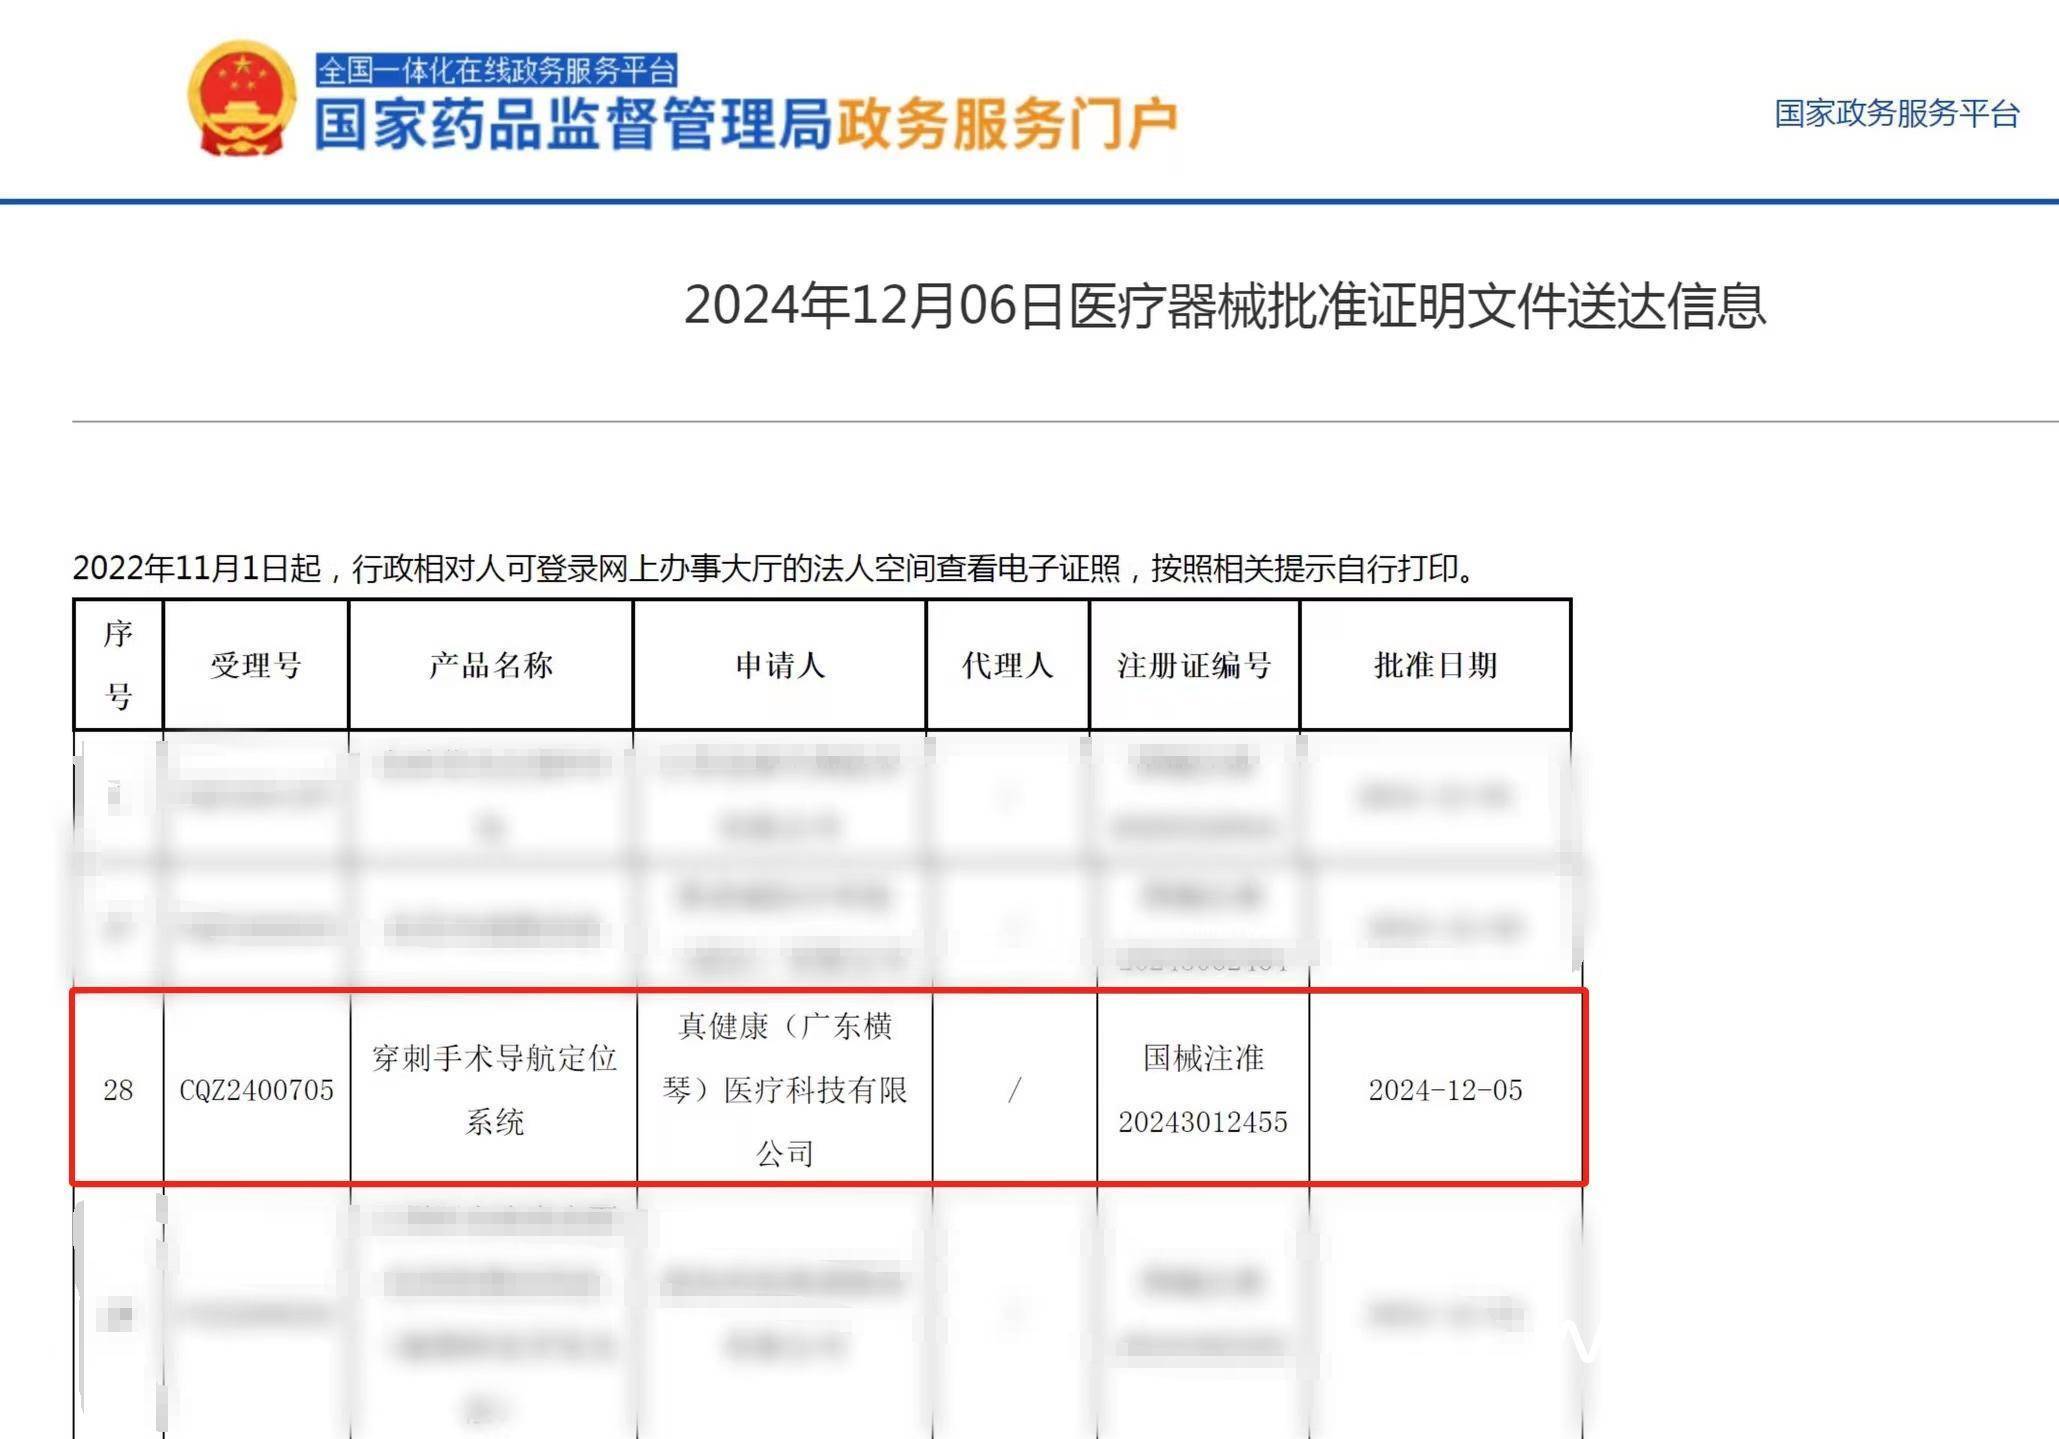Click the 全国一体化在线政务服务平台 banner label
This screenshot has height=1439, width=2059.
(497, 70)
